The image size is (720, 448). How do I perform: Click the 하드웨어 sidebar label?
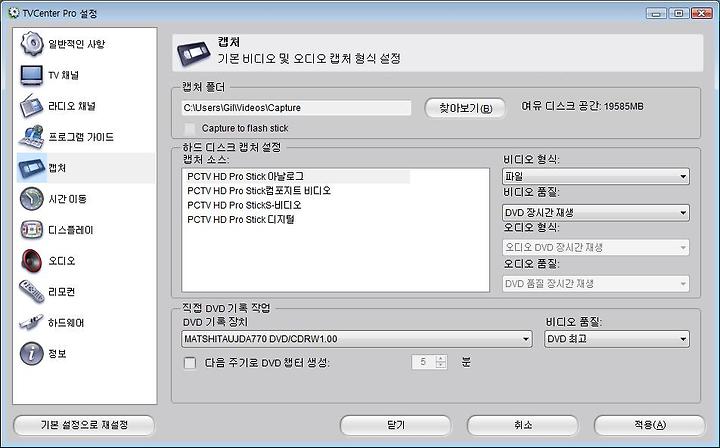66,323
